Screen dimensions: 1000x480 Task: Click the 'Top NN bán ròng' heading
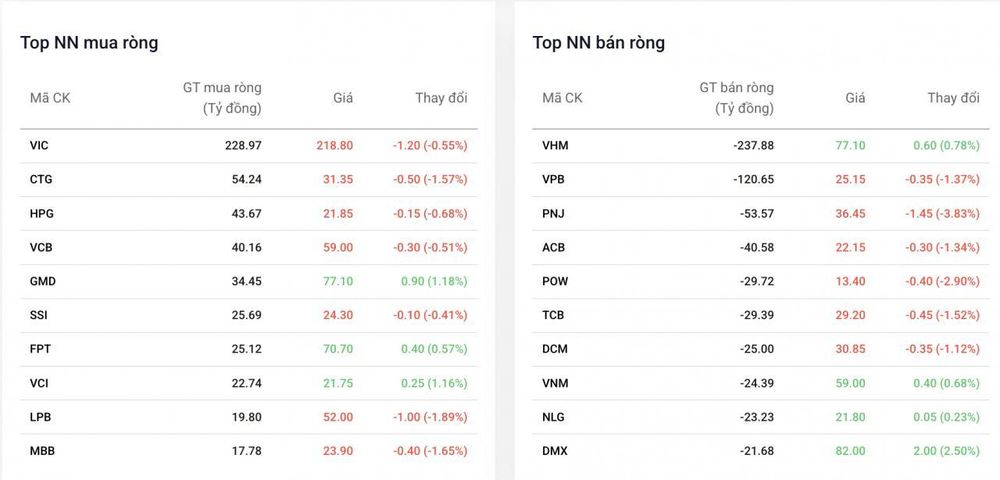[x=599, y=43]
